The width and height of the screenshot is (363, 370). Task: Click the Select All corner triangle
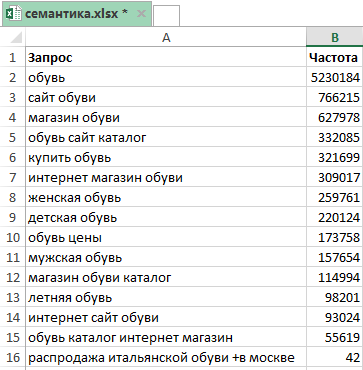coord(16,37)
